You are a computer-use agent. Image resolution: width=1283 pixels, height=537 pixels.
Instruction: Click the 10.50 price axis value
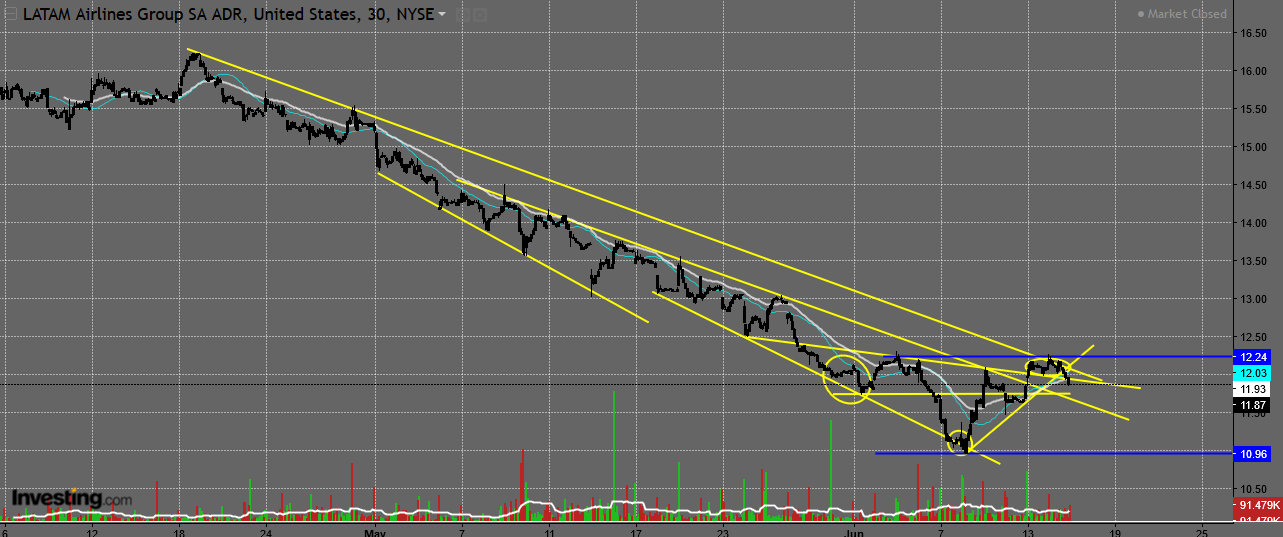click(x=1255, y=489)
